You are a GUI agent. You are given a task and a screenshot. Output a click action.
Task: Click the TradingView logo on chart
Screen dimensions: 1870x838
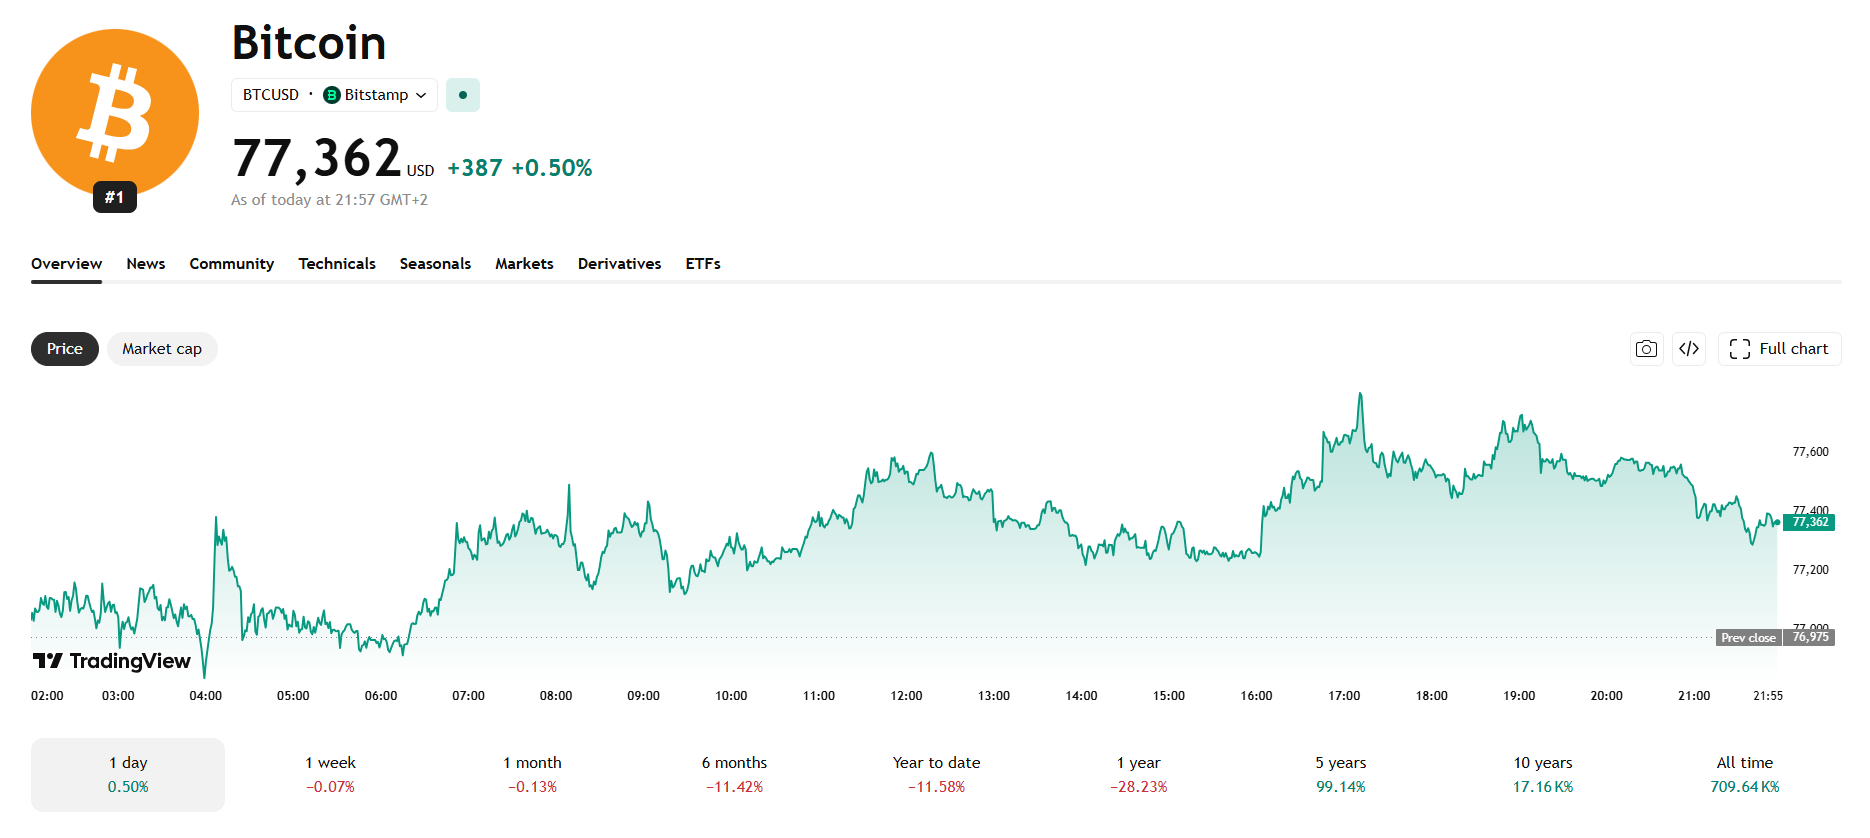click(x=111, y=661)
